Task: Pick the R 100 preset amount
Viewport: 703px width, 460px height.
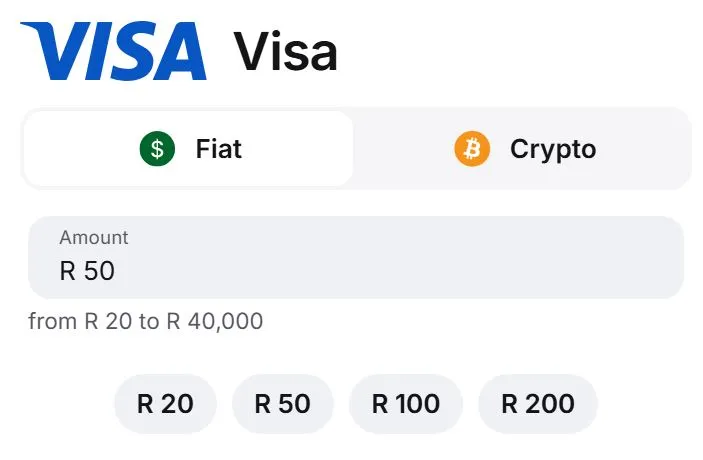Action: pos(405,404)
